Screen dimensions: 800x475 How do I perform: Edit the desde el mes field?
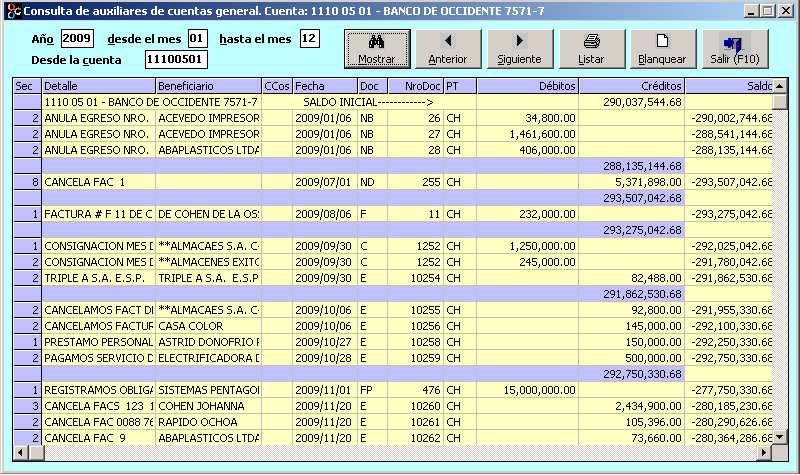[x=197, y=38]
